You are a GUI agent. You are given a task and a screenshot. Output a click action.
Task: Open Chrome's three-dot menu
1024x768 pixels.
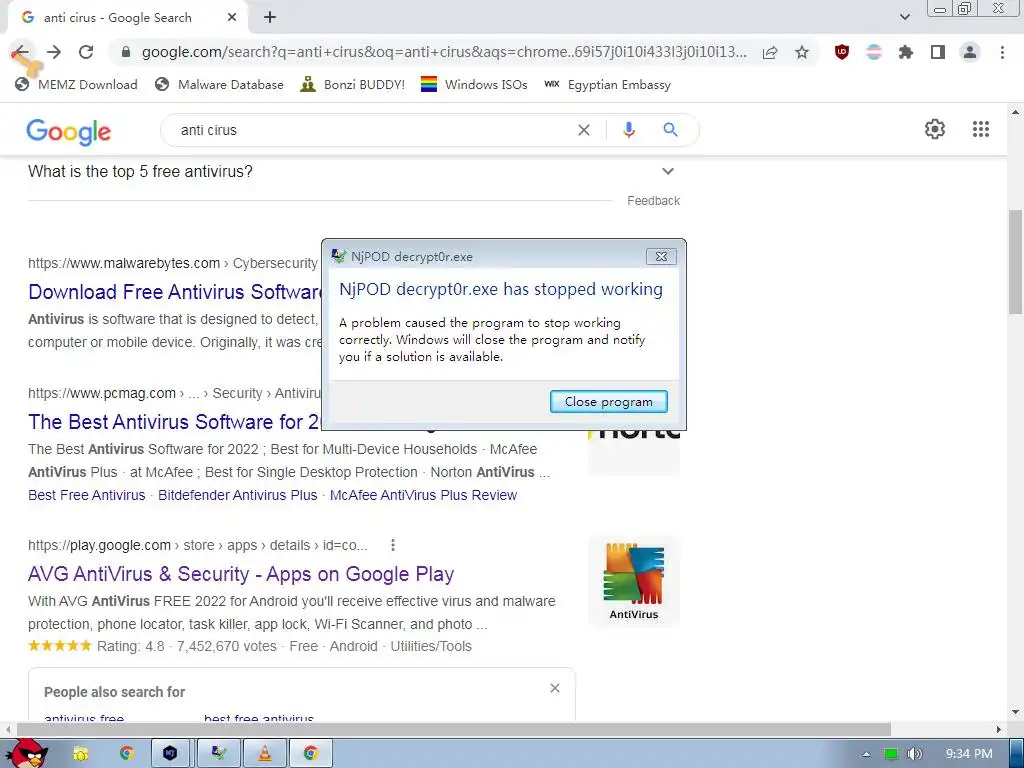[x=1002, y=52]
